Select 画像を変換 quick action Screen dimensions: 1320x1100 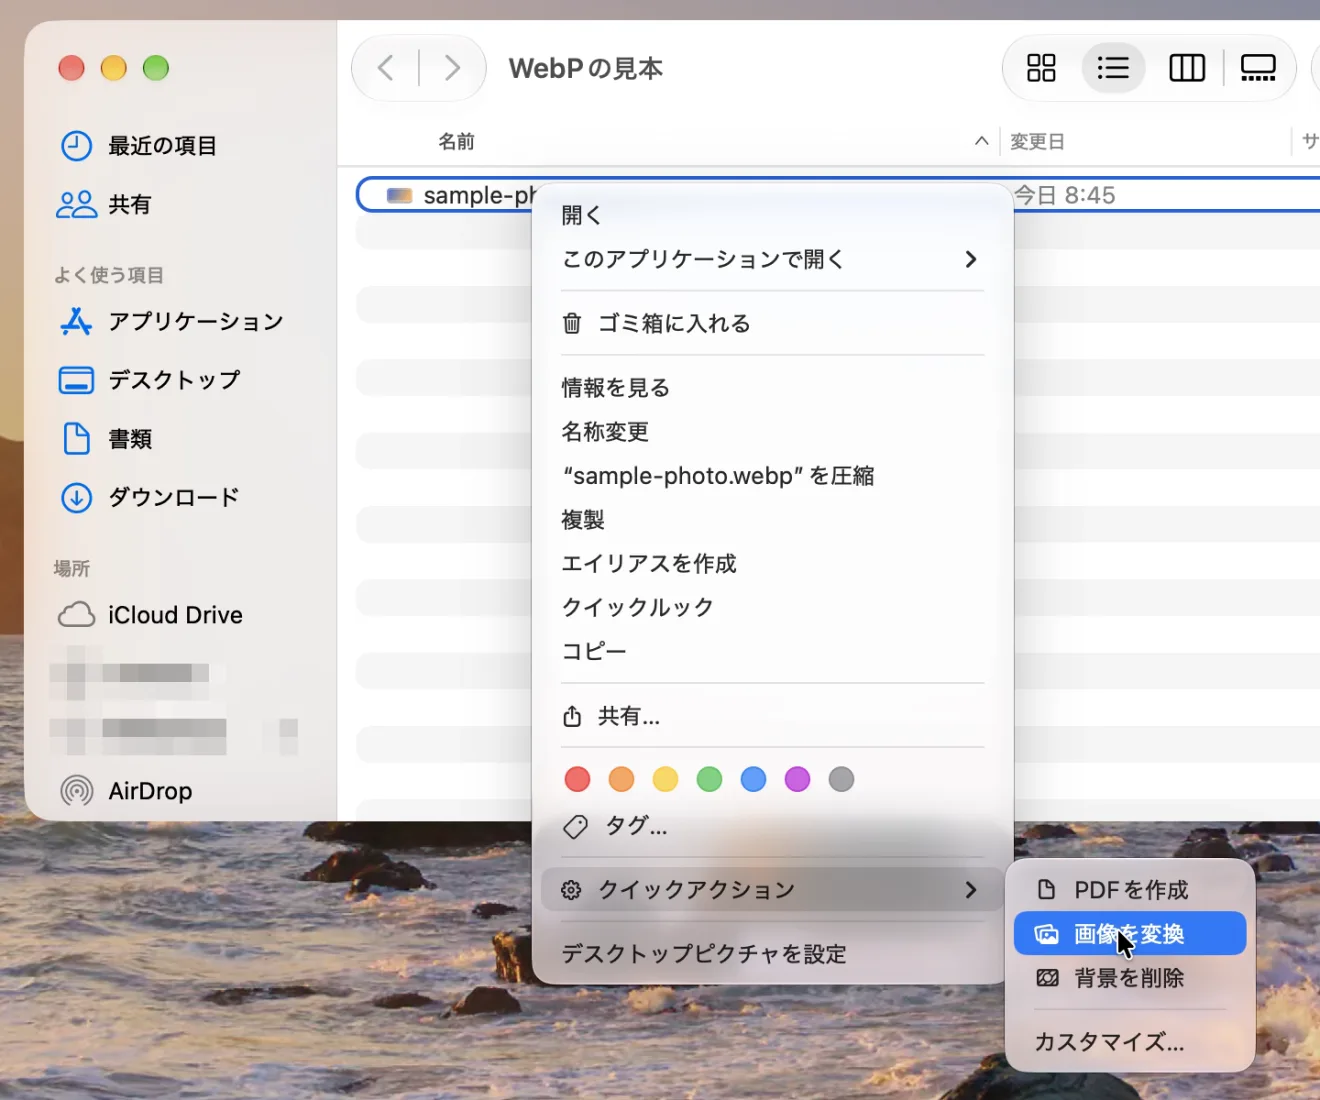point(1130,934)
